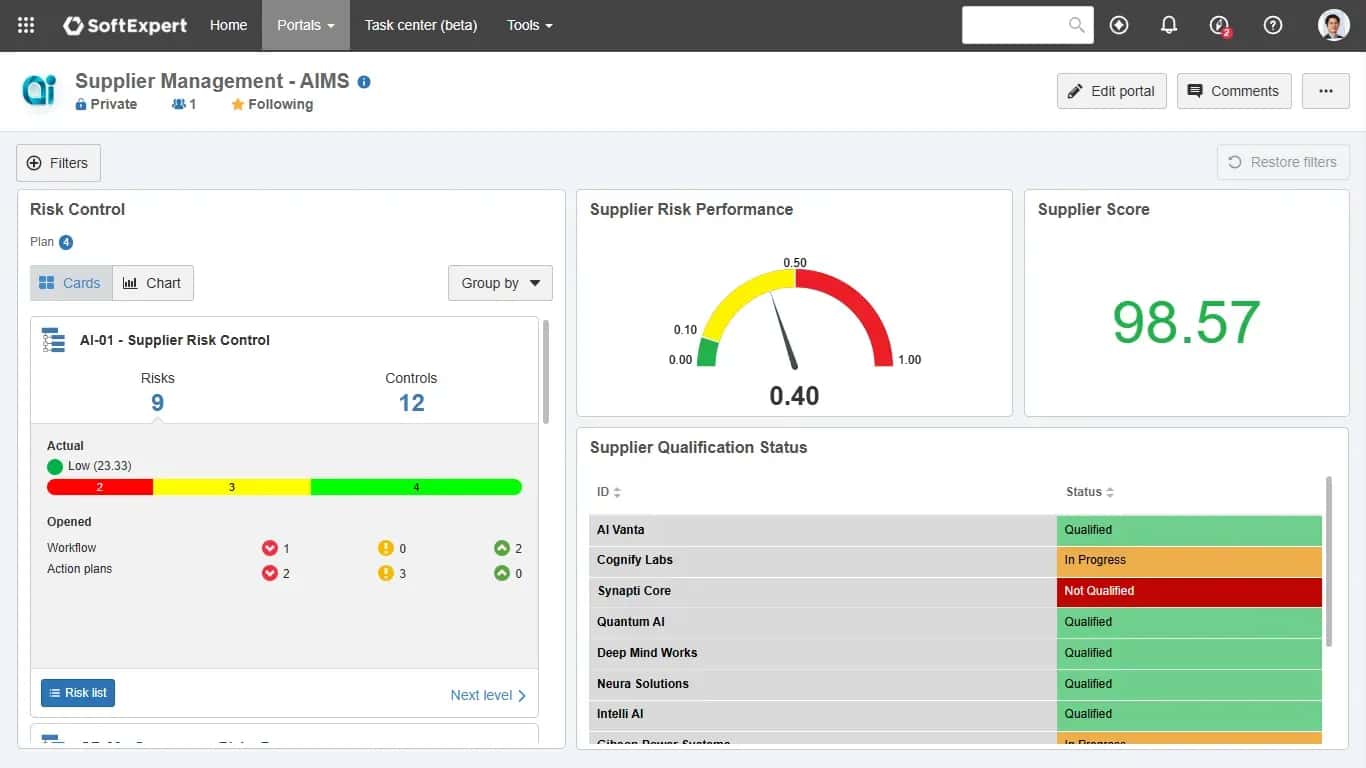Click the portal info icon beside the title
Image resolution: width=1366 pixels, height=768 pixels.
[x=364, y=82]
